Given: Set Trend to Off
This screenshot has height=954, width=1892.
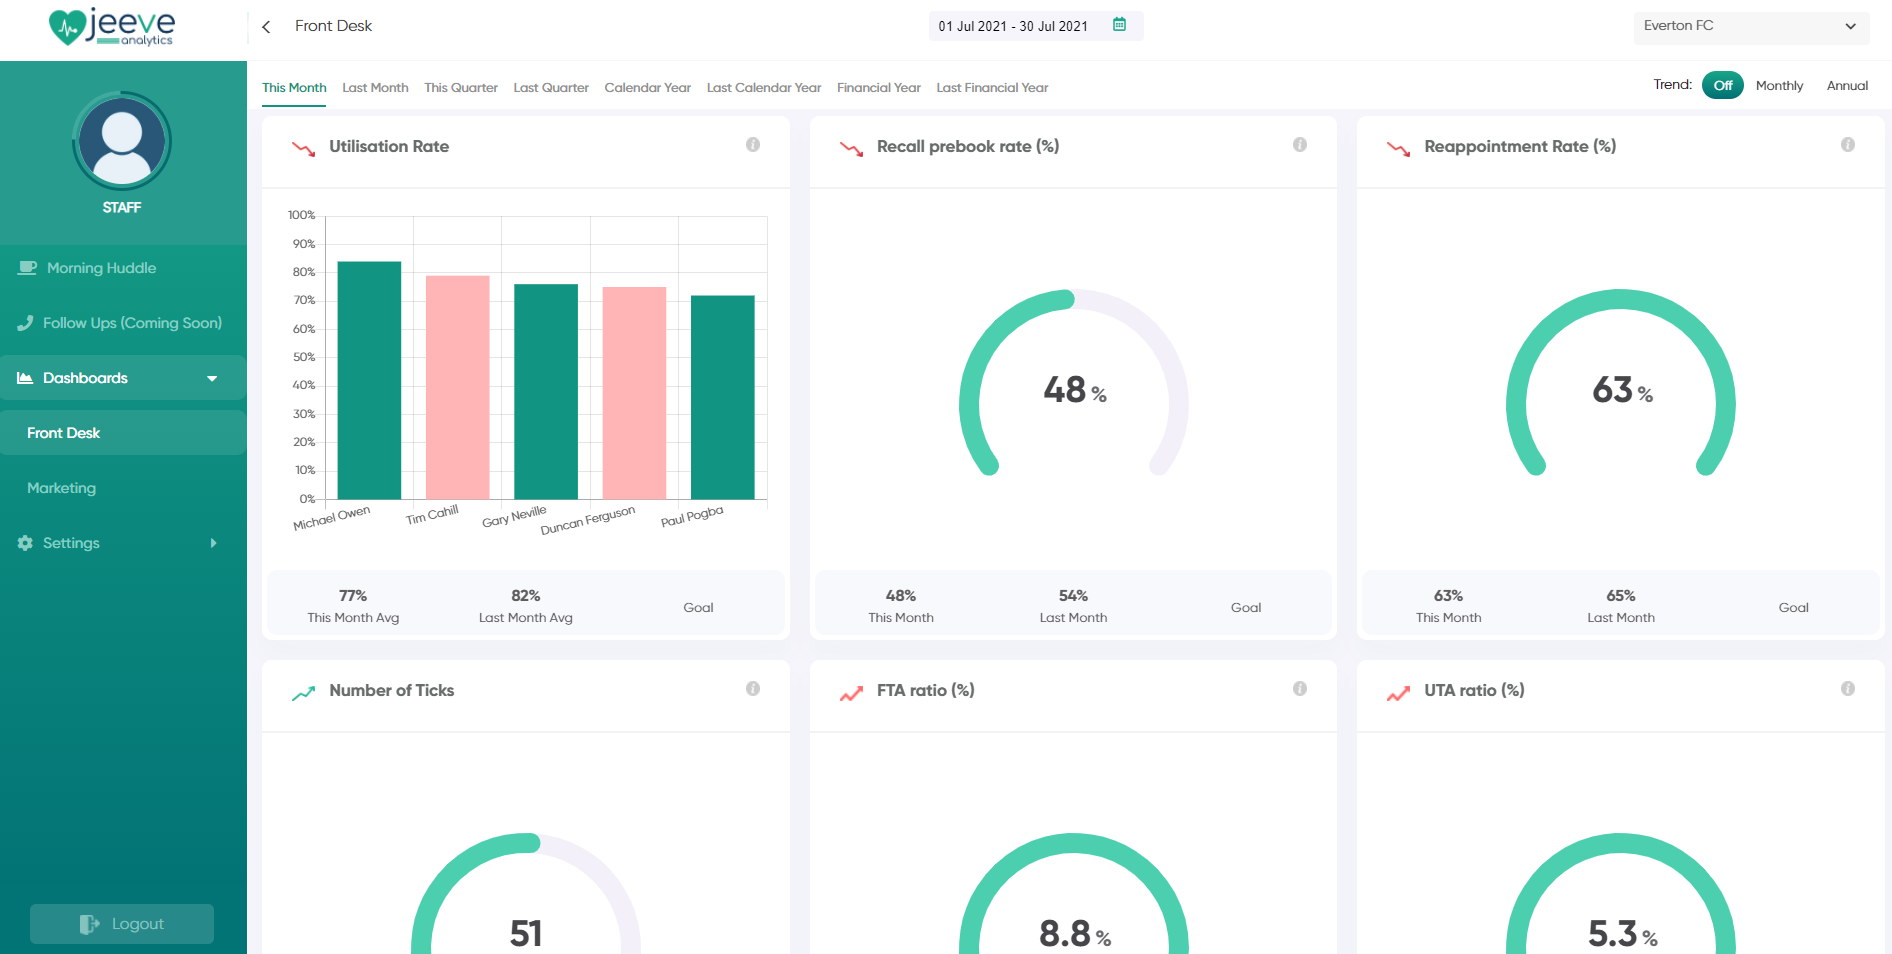Looking at the screenshot, I should click(1723, 85).
